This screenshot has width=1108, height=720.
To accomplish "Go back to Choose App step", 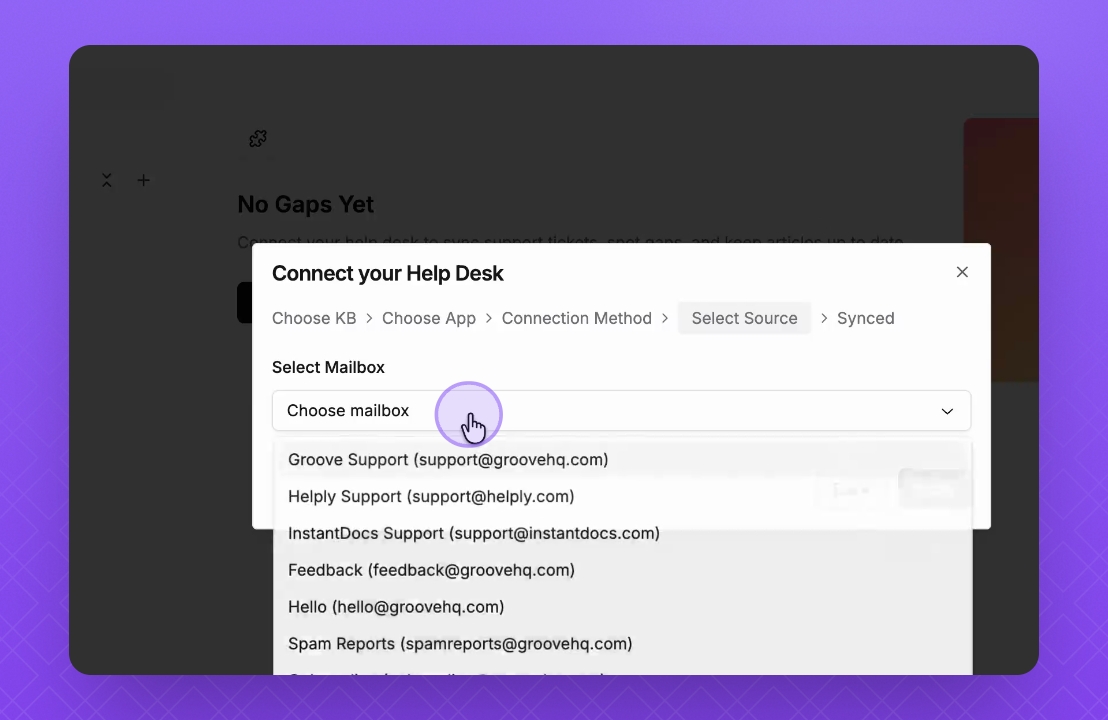I will 429,318.
